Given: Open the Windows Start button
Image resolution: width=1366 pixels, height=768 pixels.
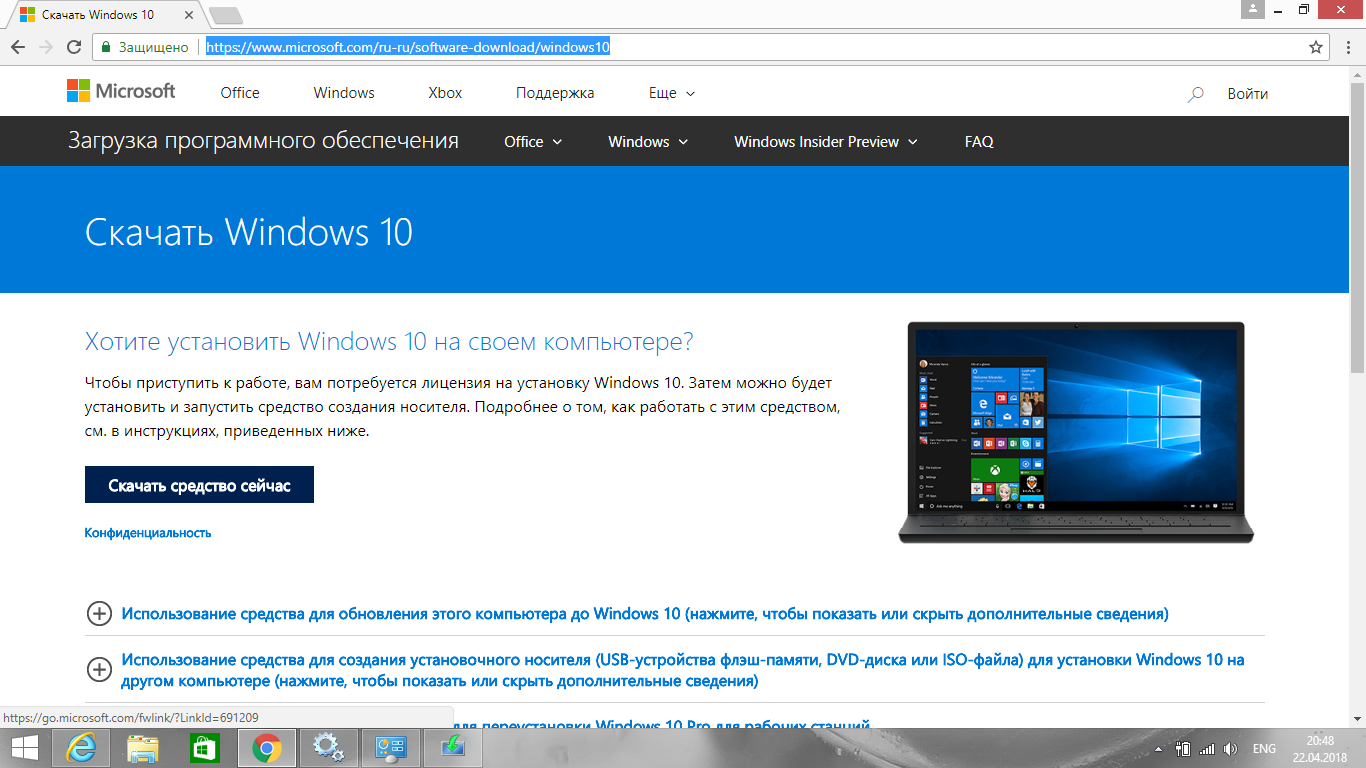Looking at the screenshot, I should 25,748.
